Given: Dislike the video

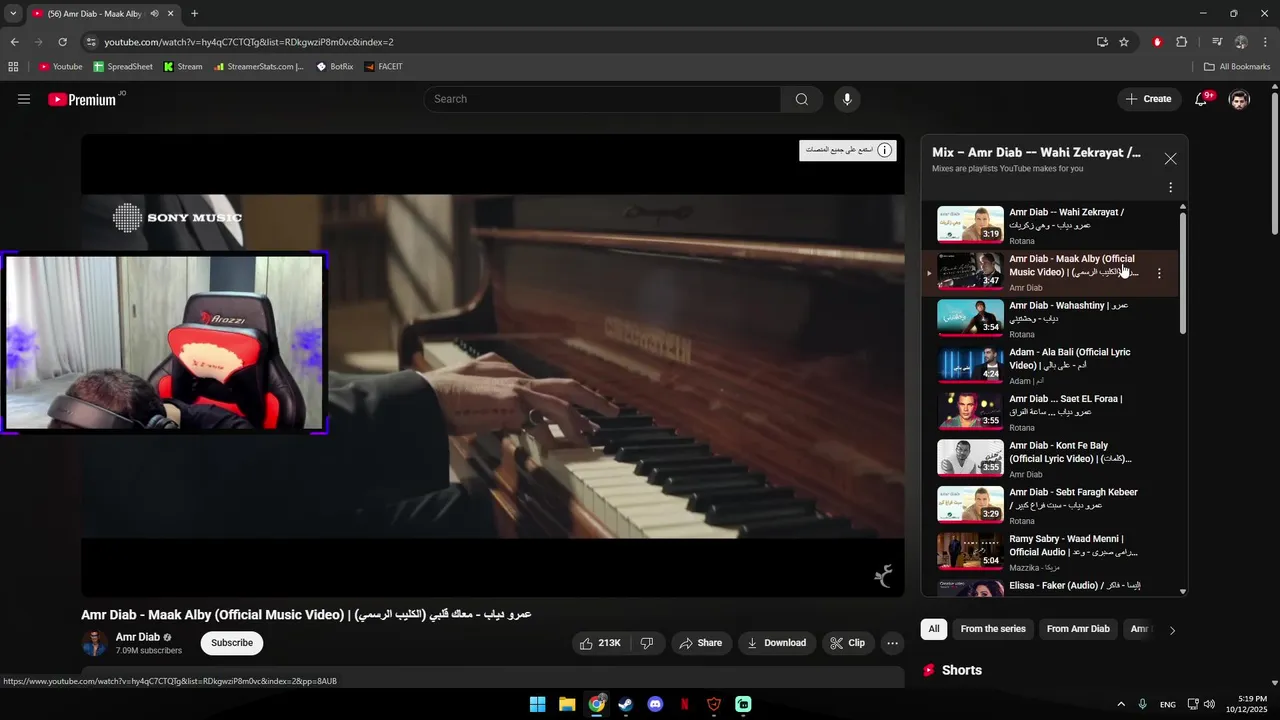Looking at the screenshot, I should [647, 643].
